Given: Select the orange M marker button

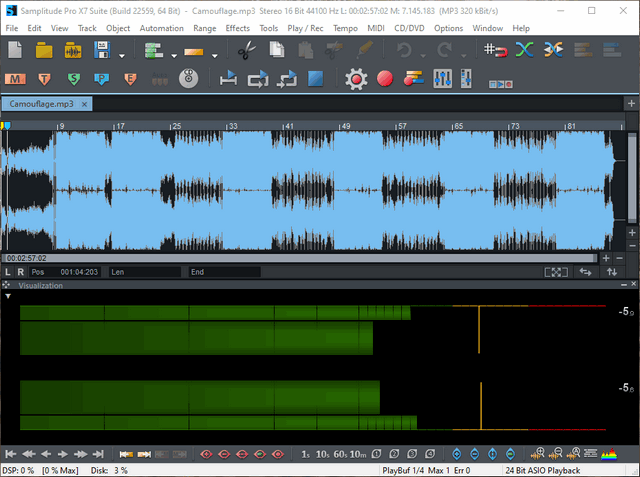Looking at the screenshot, I should coord(15,78).
